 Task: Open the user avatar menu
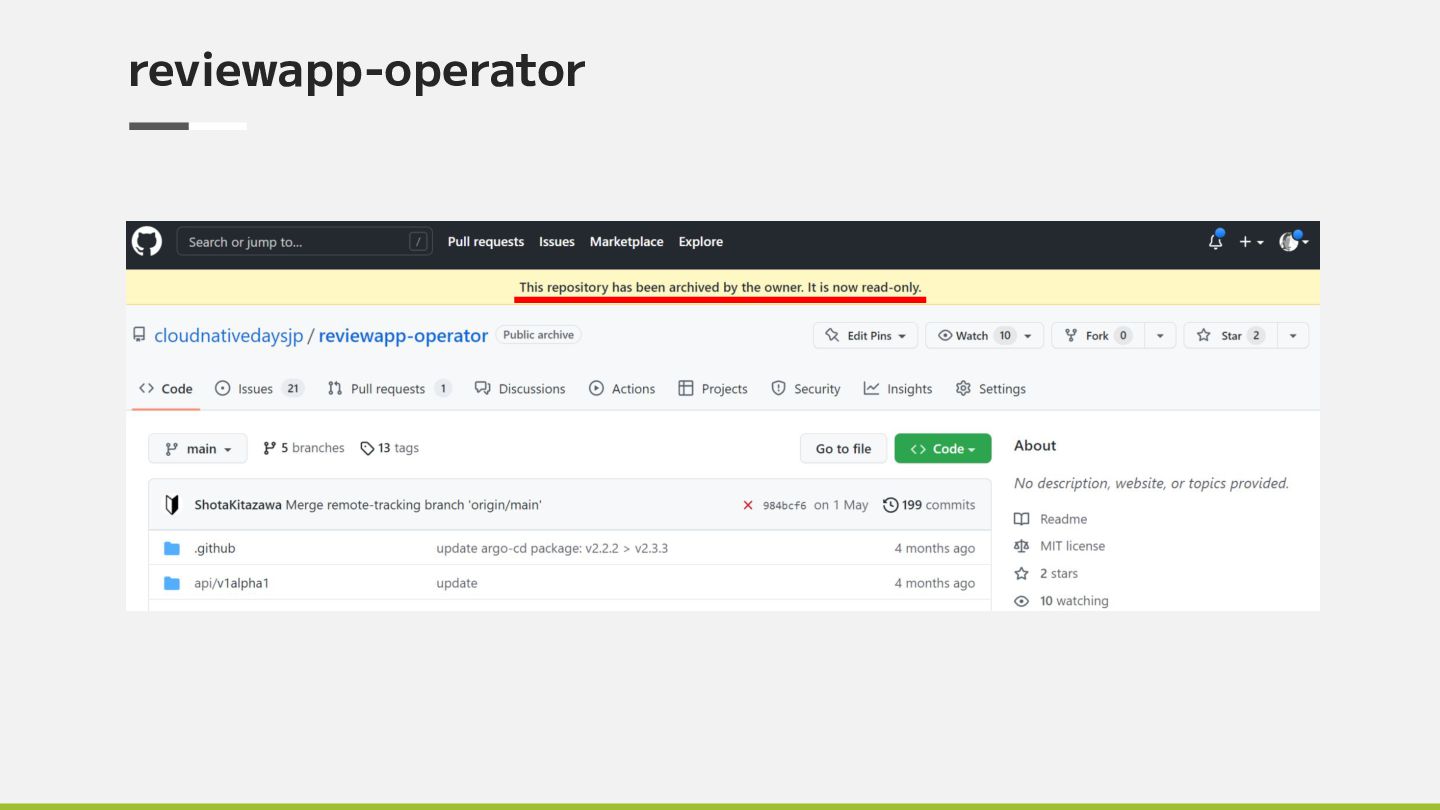(1294, 241)
